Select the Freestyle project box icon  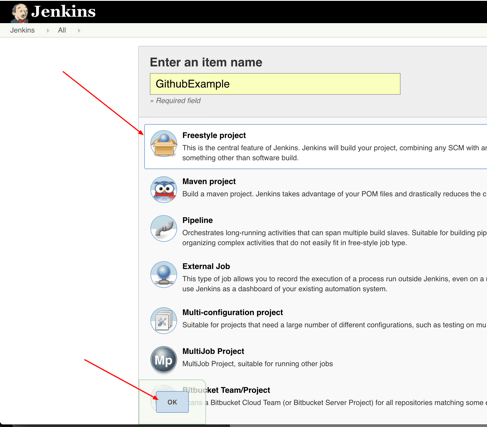click(163, 143)
